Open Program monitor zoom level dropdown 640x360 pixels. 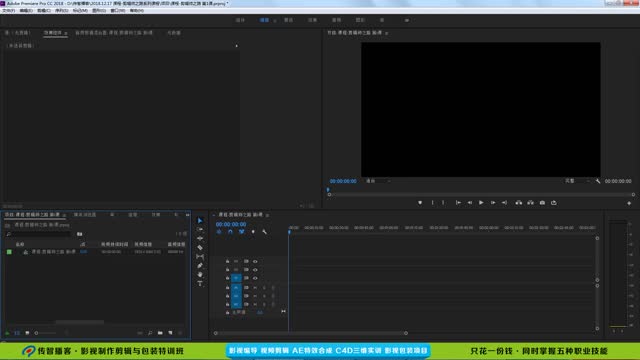click(x=378, y=181)
